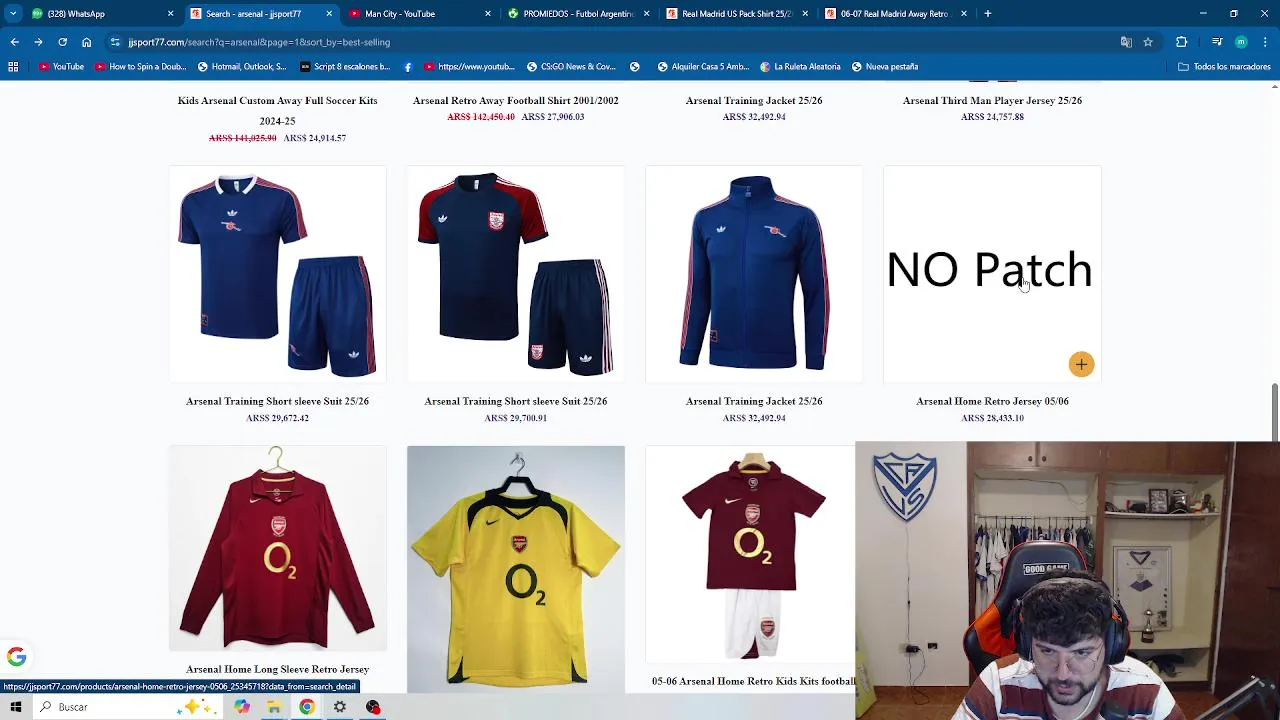Open the browser home icon

(x=86, y=42)
